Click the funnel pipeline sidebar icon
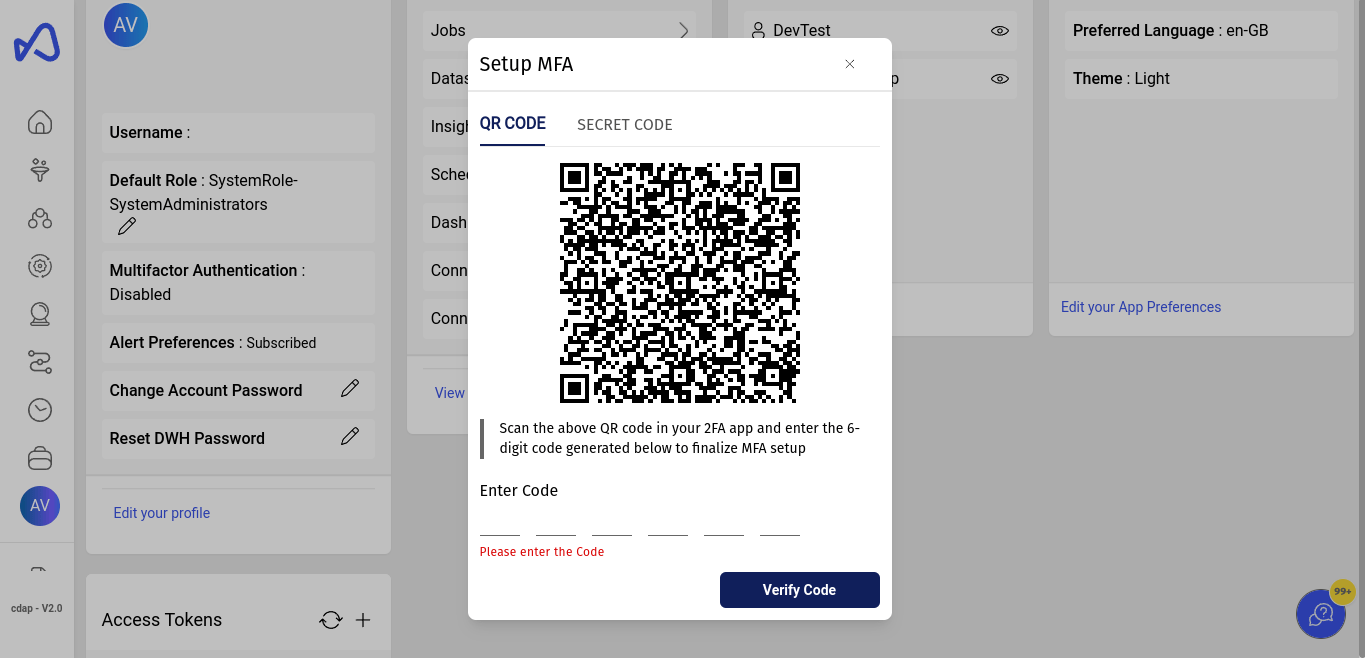Screen dimensions: 1365x658 (40, 170)
